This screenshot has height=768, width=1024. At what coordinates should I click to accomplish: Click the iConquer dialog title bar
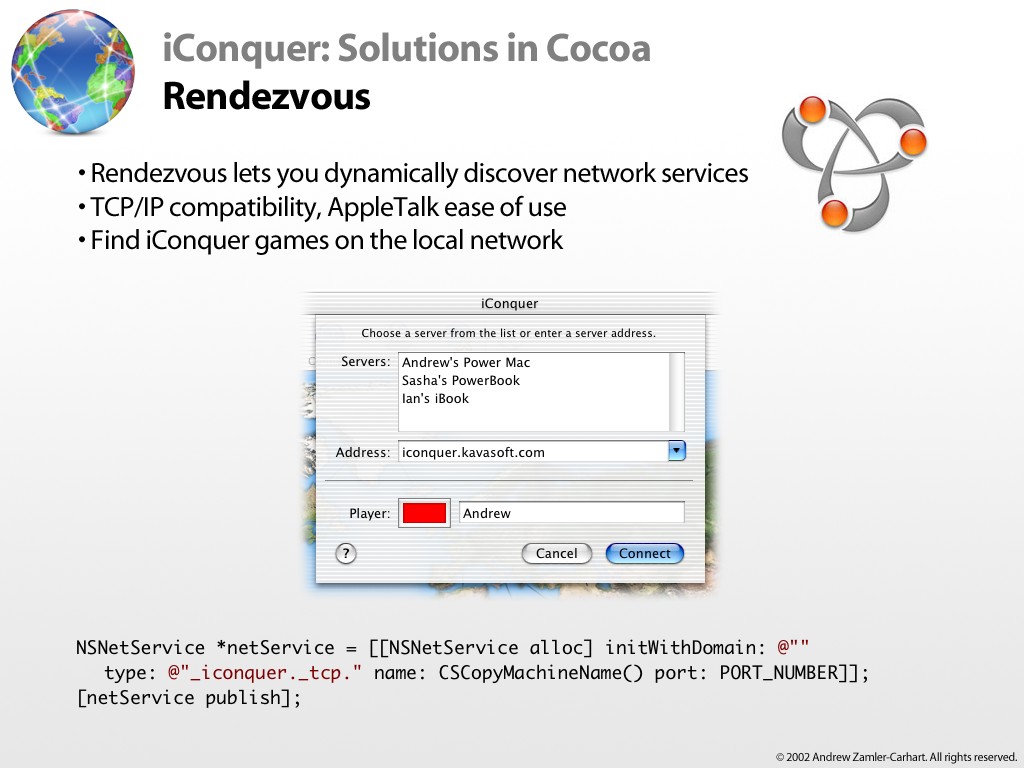[510, 303]
